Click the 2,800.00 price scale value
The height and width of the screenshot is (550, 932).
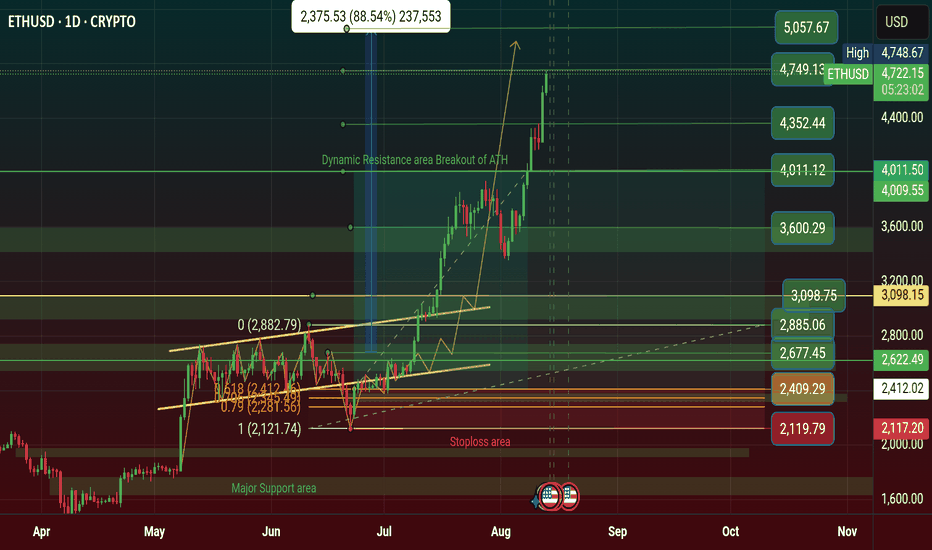click(x=902, y=335)
